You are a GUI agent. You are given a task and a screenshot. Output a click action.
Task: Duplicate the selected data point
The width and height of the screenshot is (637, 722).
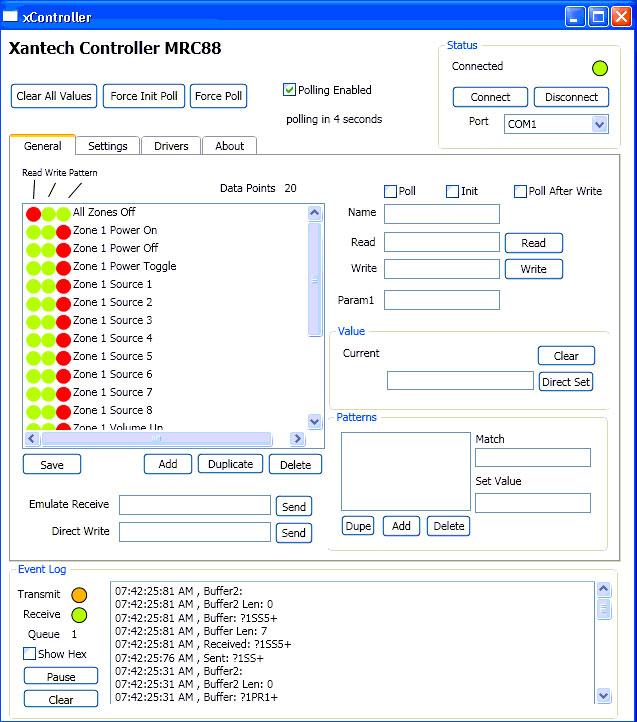coord(230,464)
